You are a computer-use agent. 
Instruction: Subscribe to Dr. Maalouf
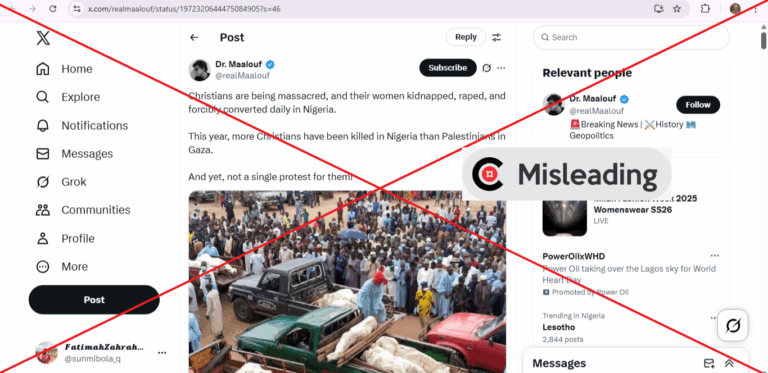(448, 68)
